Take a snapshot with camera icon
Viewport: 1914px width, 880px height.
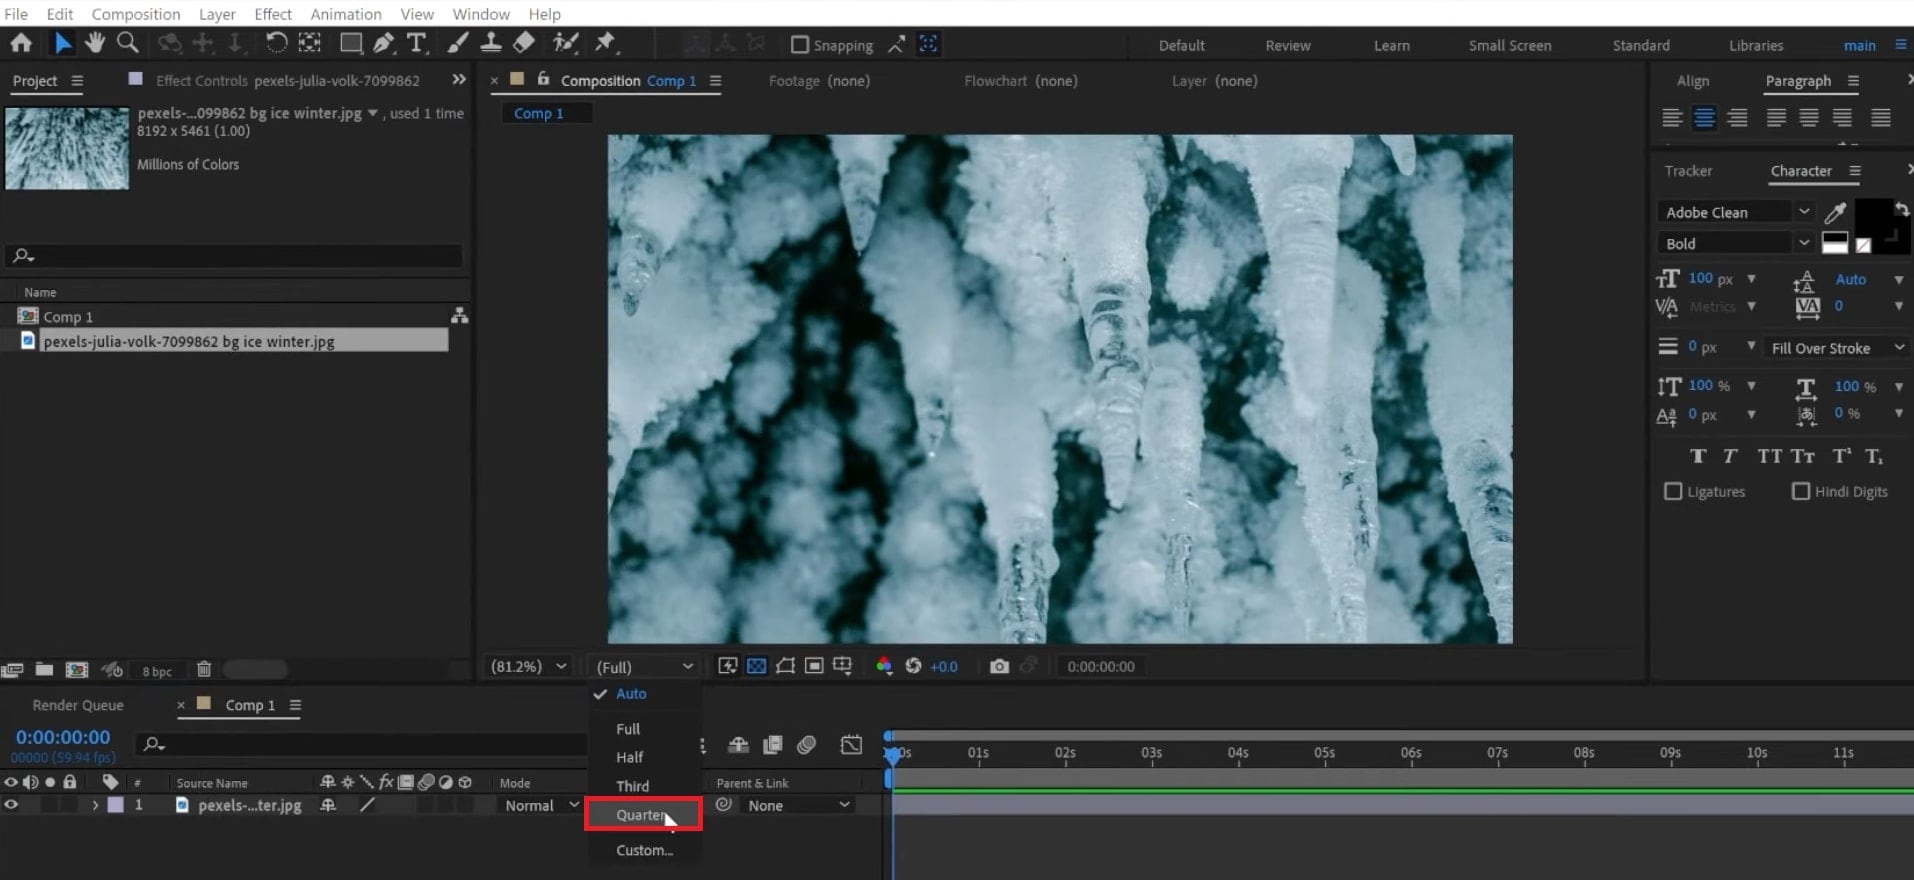(x=998, y=666)
